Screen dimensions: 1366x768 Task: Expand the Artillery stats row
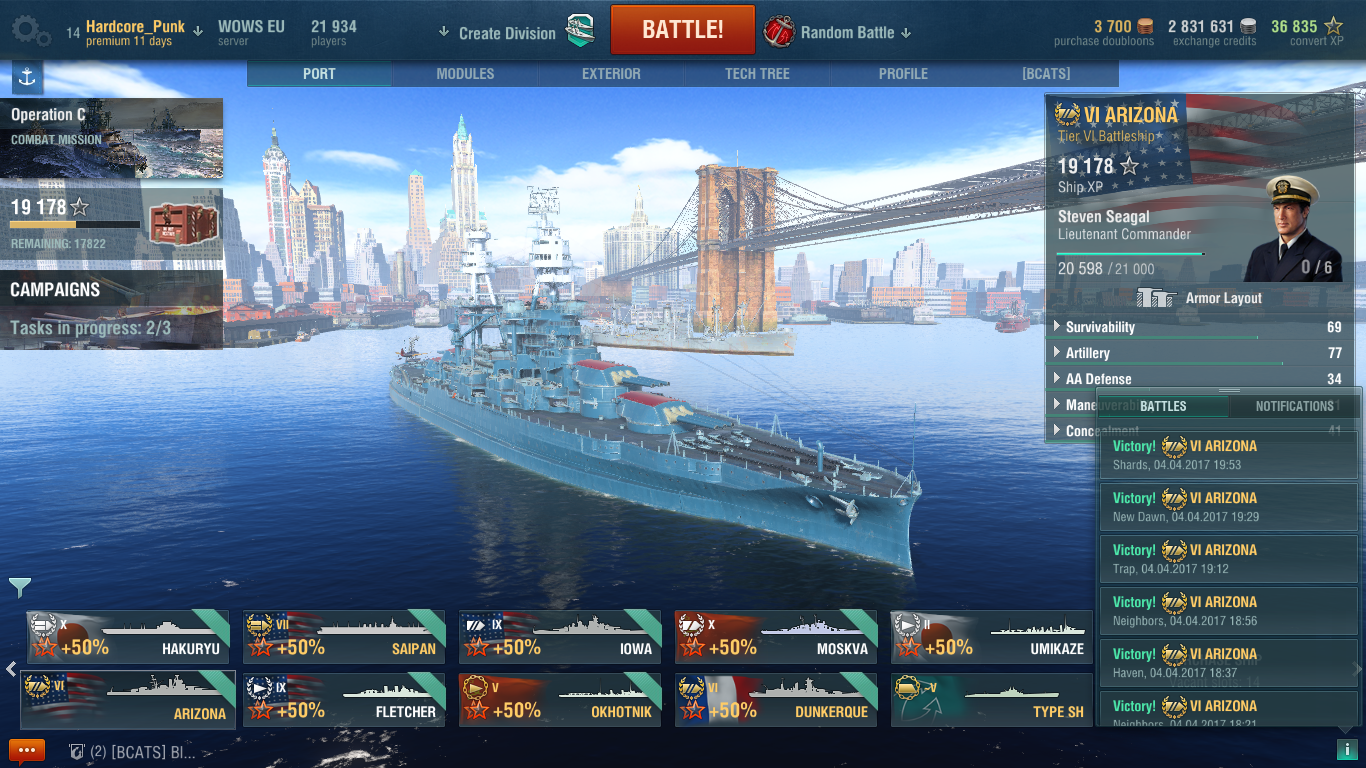(x=1198, y=353)
